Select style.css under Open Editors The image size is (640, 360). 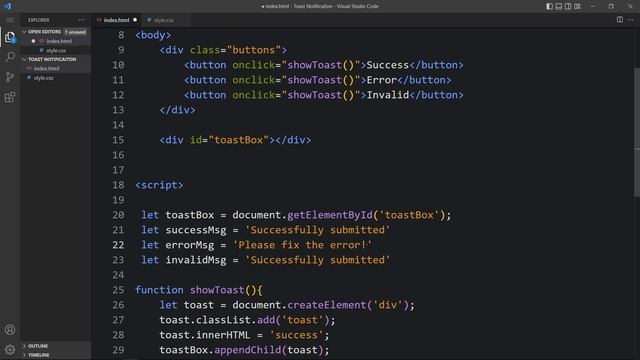tap(56, 51)
